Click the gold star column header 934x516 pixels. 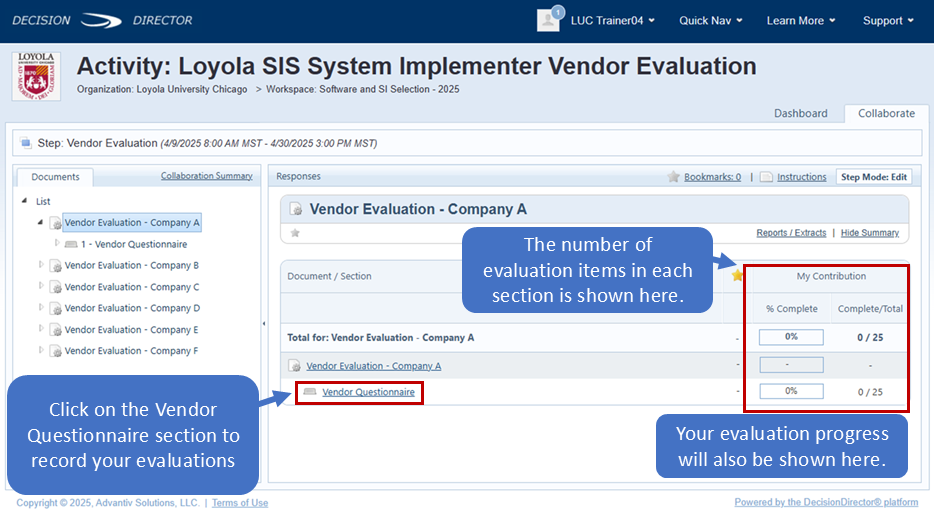pyautogui.click(x=737, y=275)
